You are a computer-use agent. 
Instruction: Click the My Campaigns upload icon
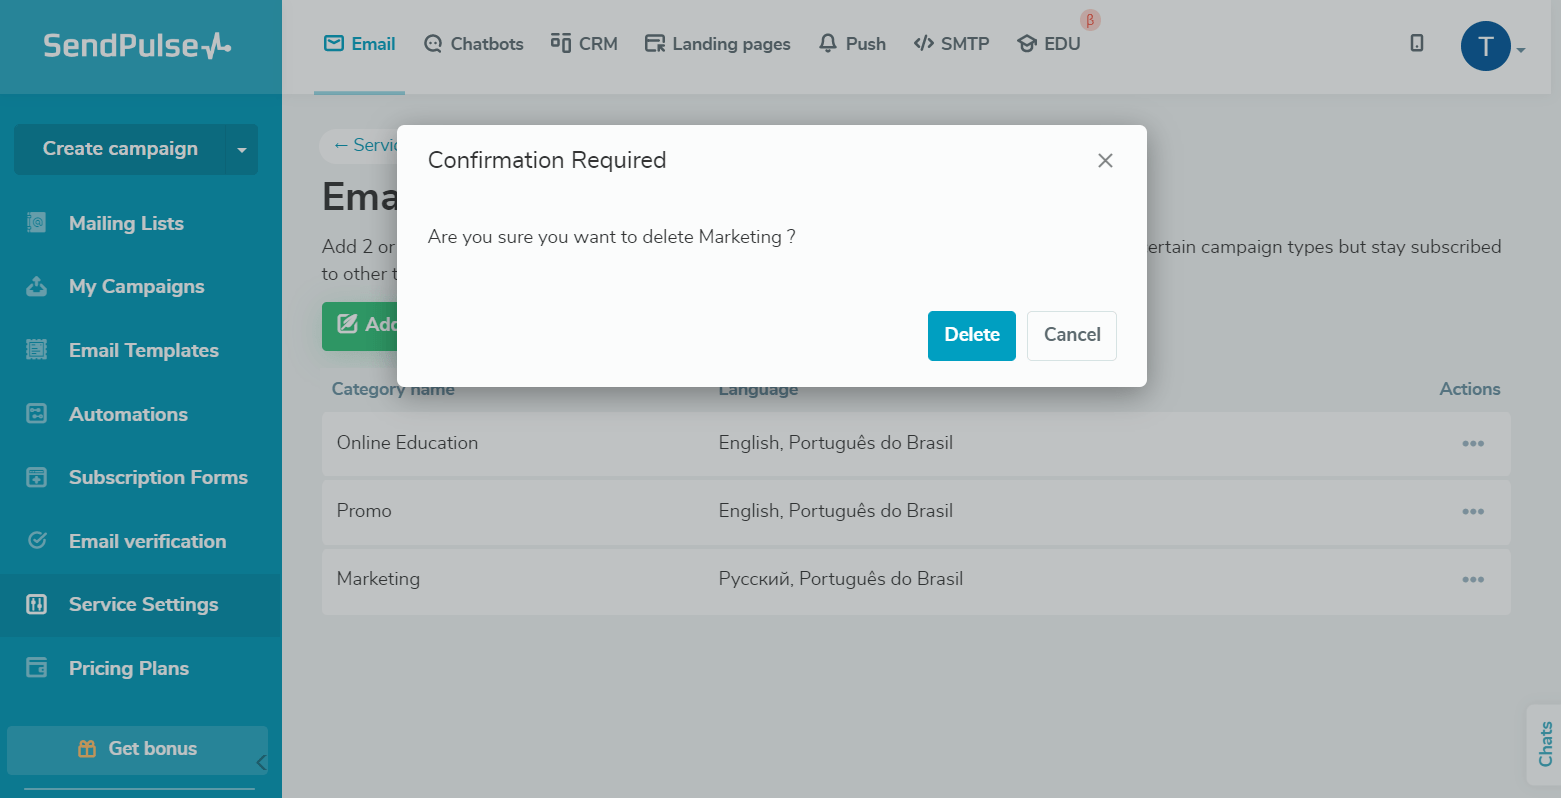(37, 287)
